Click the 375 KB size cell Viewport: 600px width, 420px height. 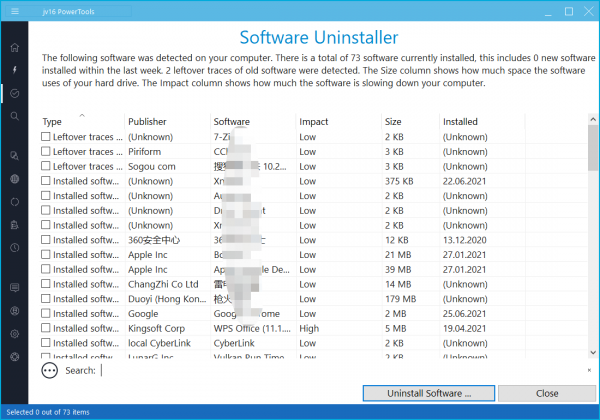(x=399, y=181)
